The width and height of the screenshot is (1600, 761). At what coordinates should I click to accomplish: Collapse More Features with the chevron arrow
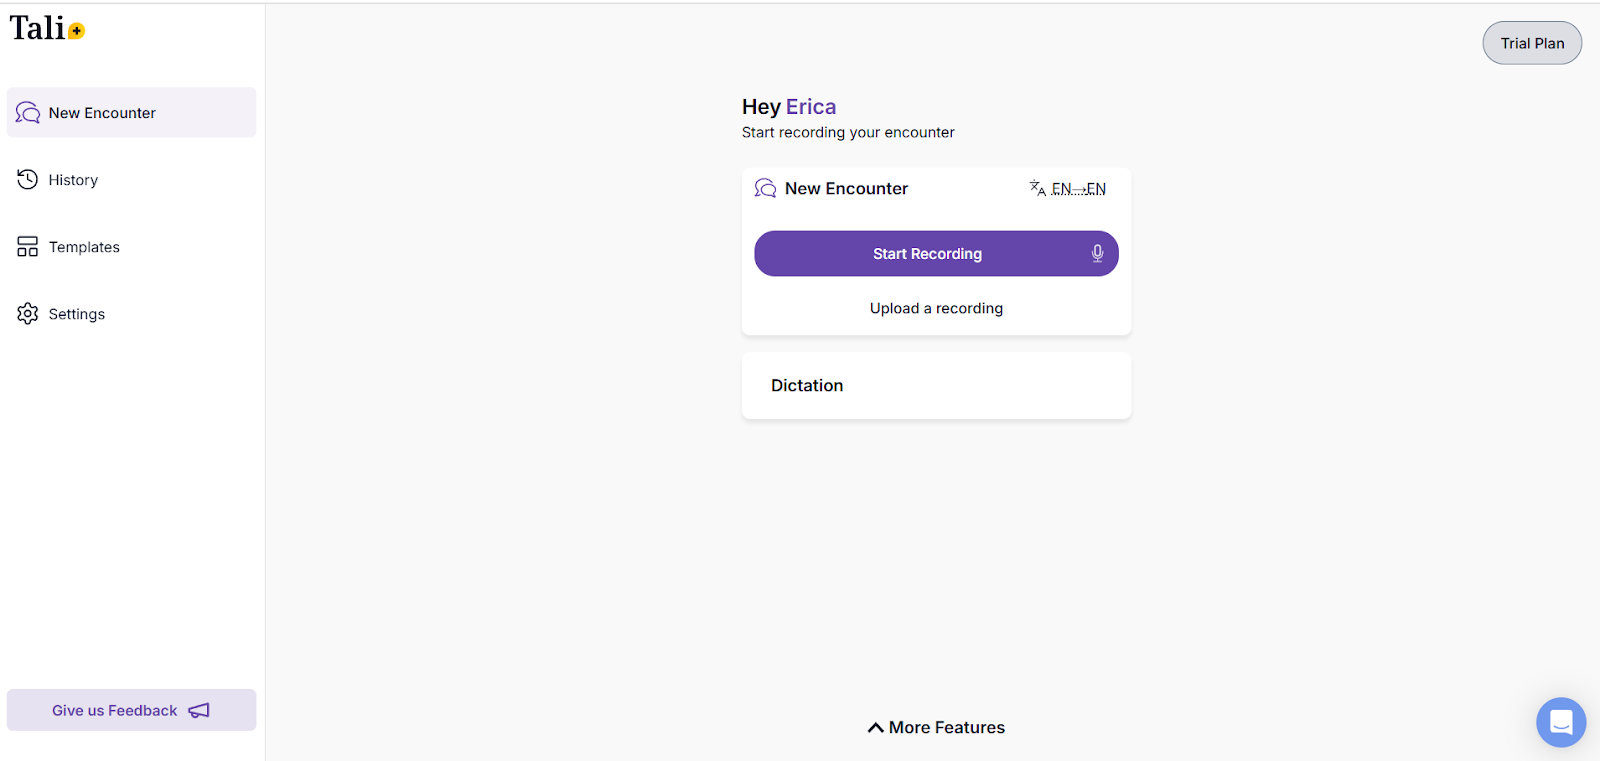pos(876,727)
